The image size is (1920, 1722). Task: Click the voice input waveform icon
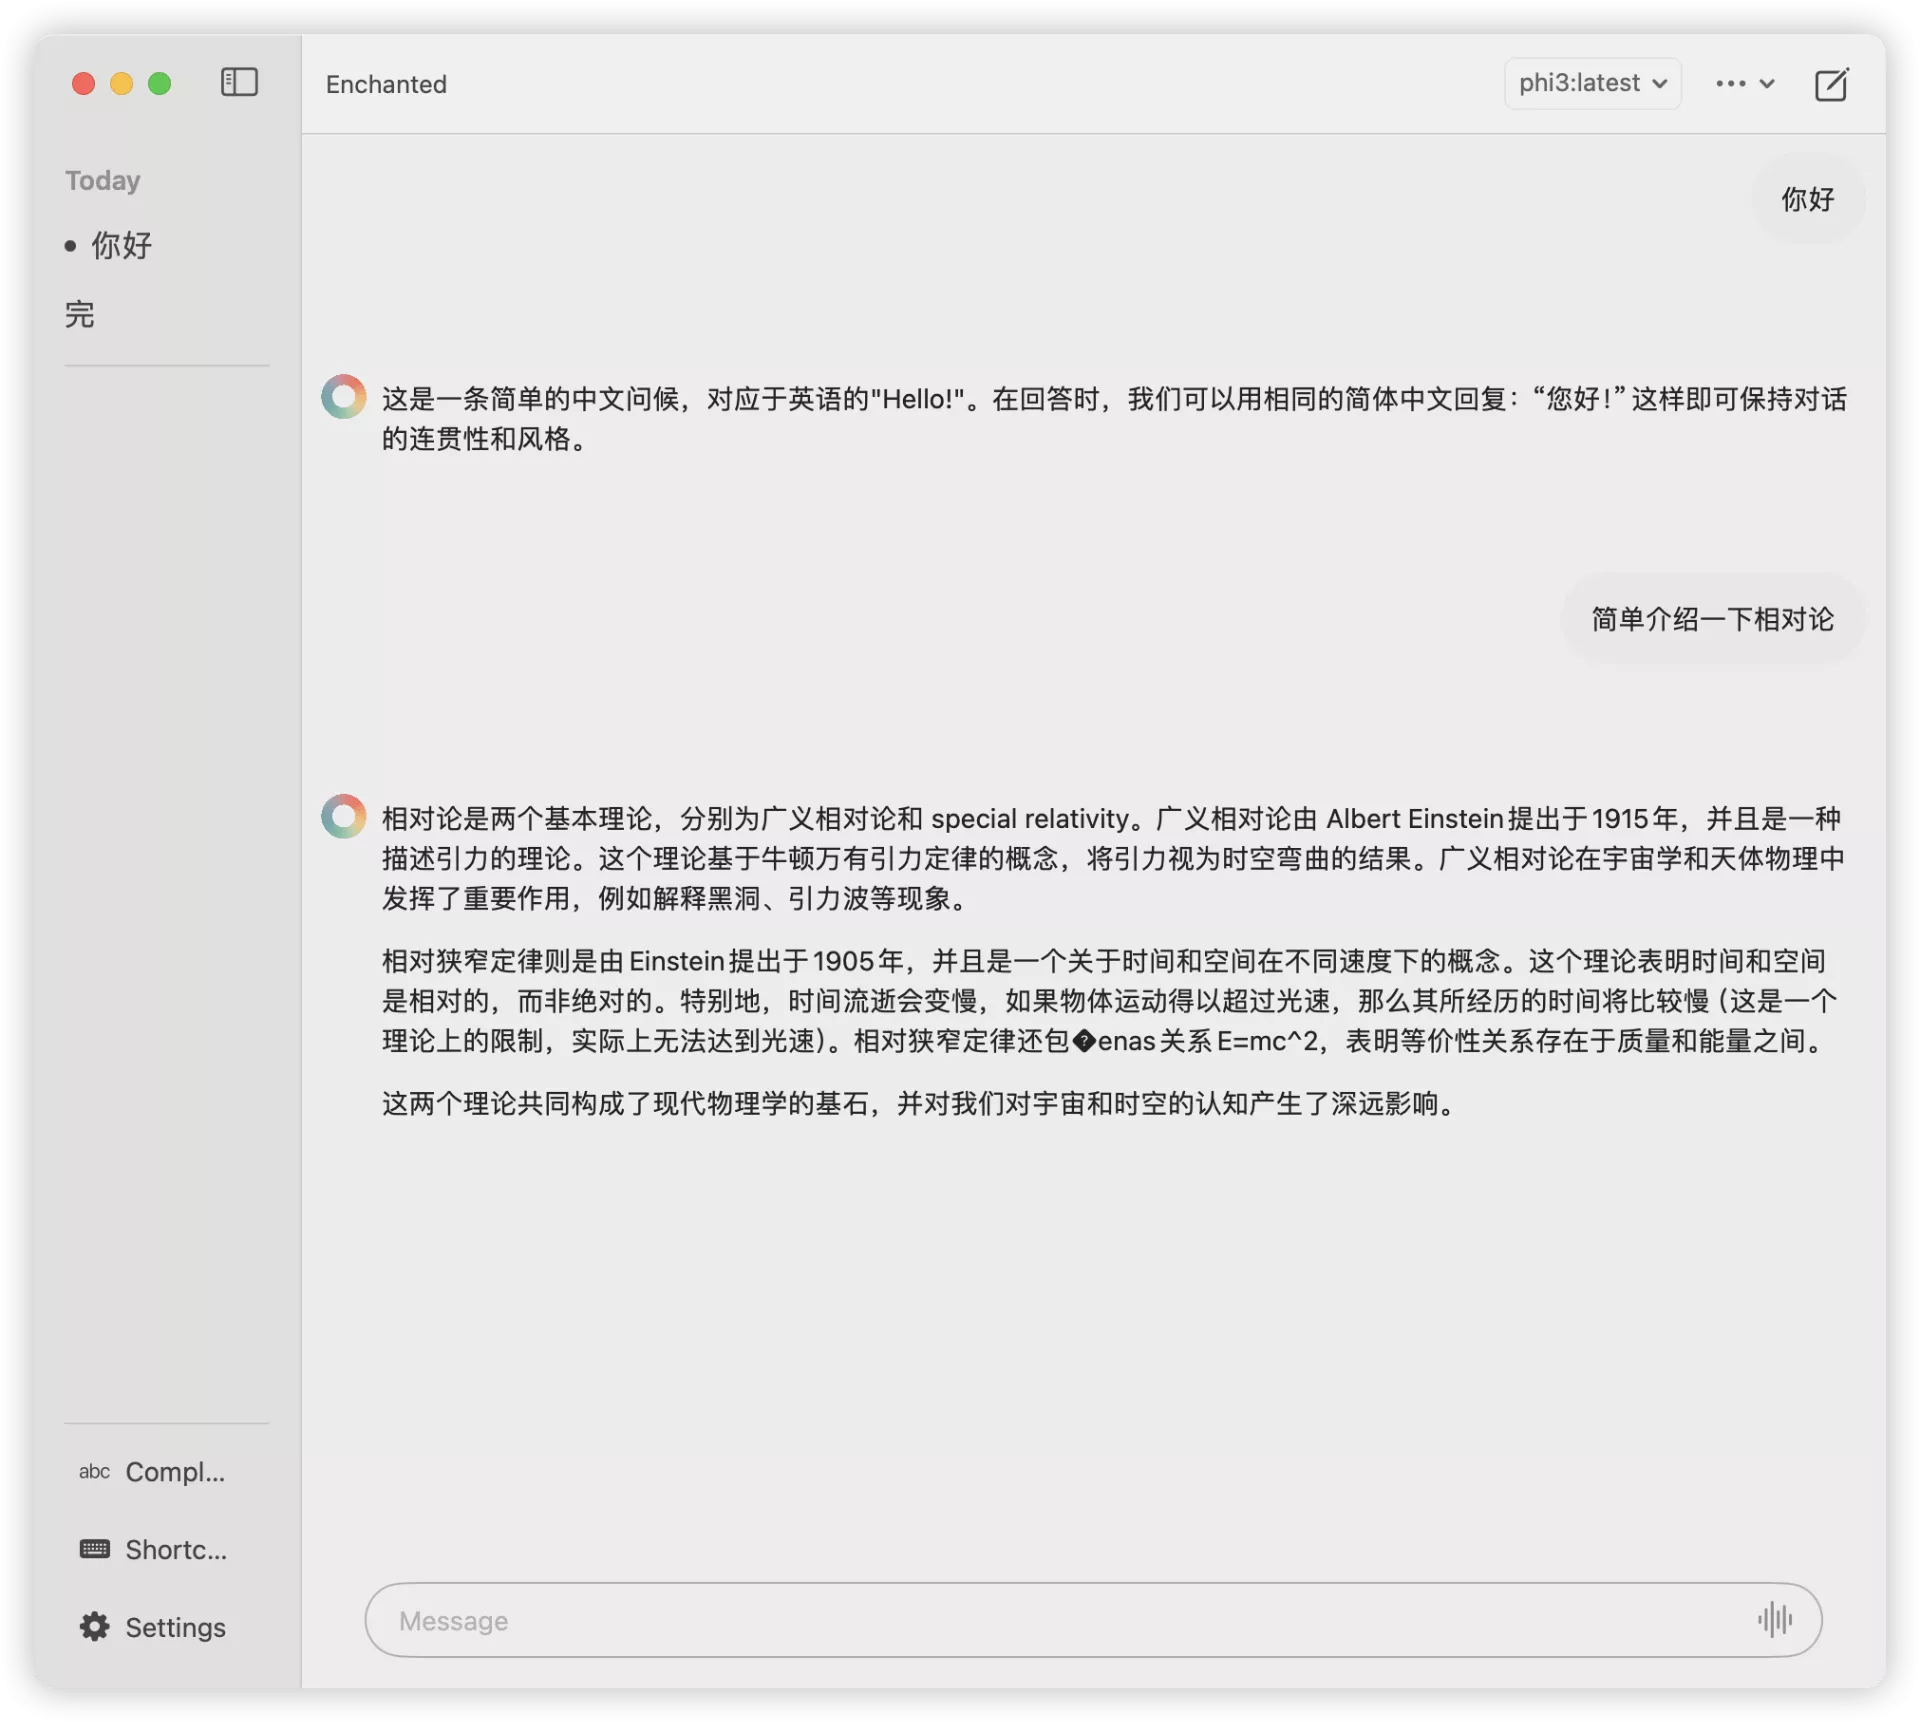tap(1775, 1619)
